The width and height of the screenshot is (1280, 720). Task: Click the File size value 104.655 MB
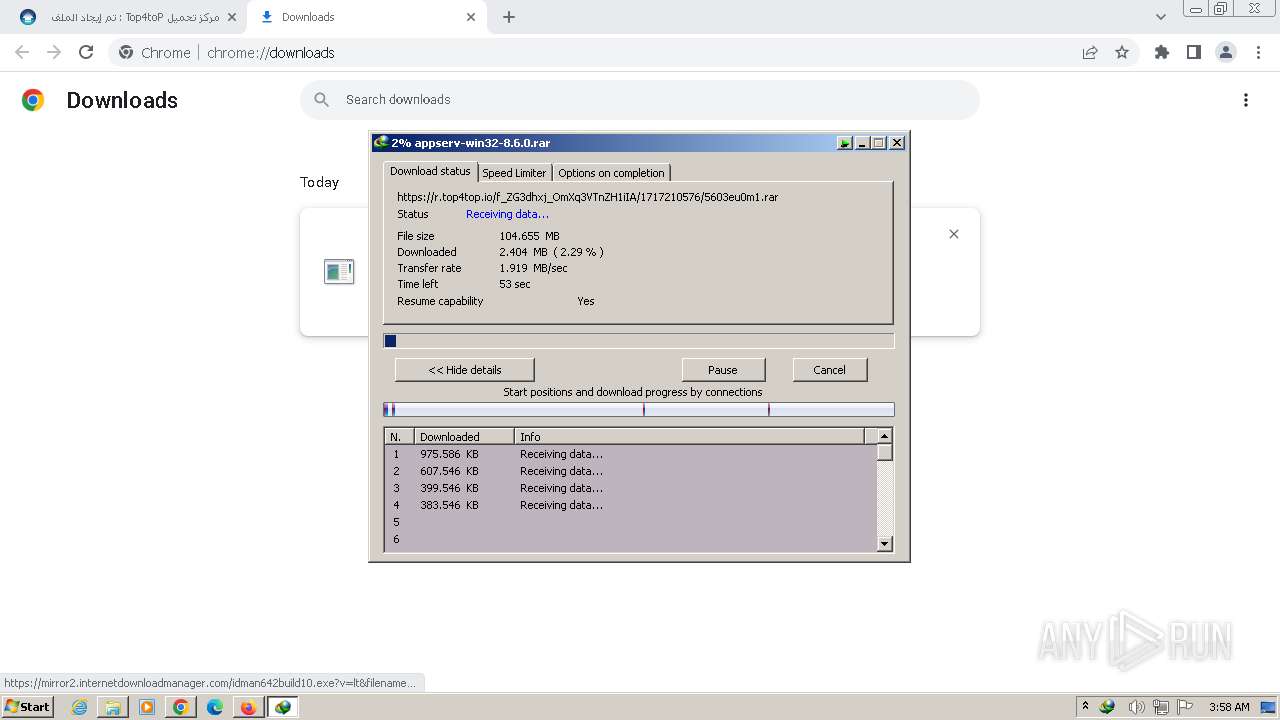[x=529, y=236]
